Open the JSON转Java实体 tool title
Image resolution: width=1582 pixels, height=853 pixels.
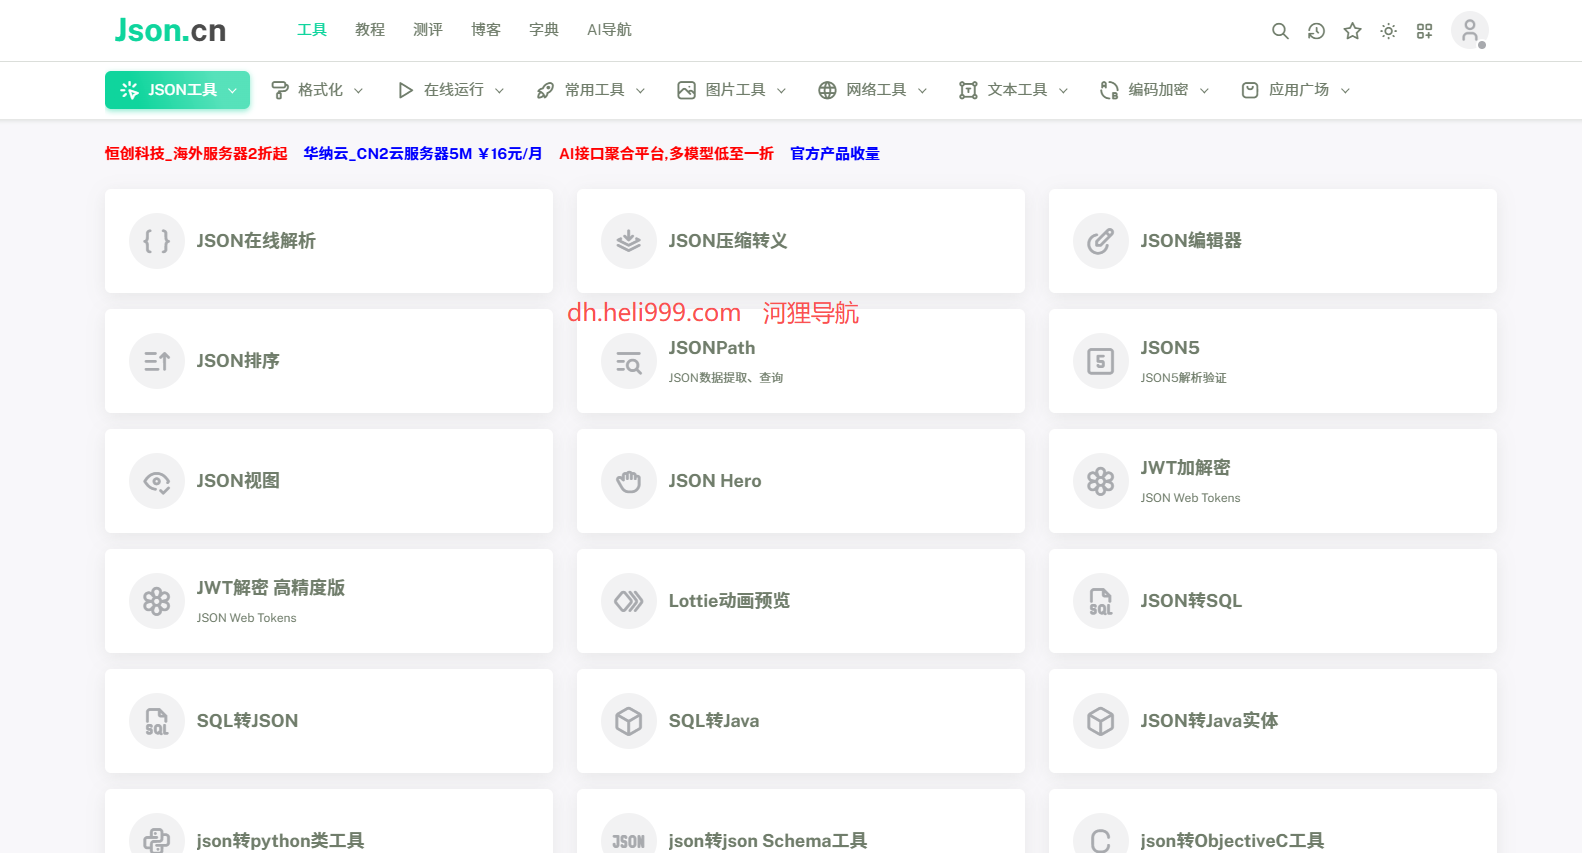pos(1209,721)
